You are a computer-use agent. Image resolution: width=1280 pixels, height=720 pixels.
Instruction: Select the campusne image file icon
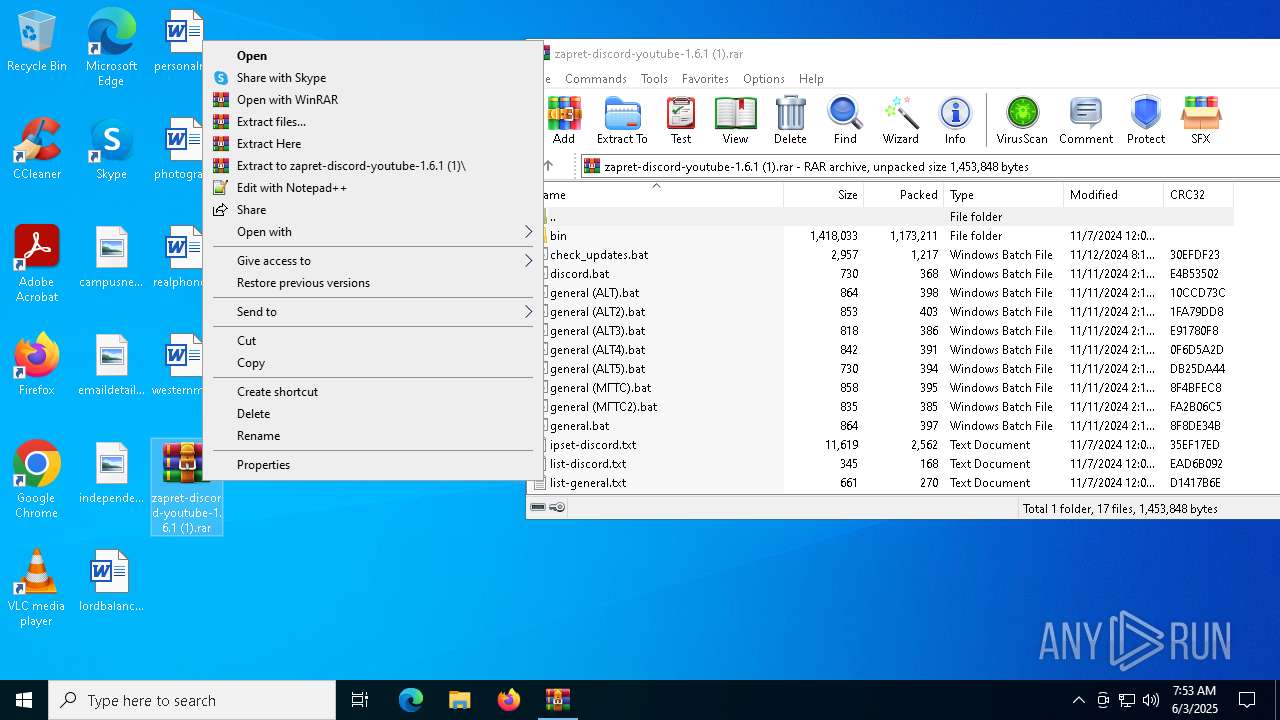[111, 257]
